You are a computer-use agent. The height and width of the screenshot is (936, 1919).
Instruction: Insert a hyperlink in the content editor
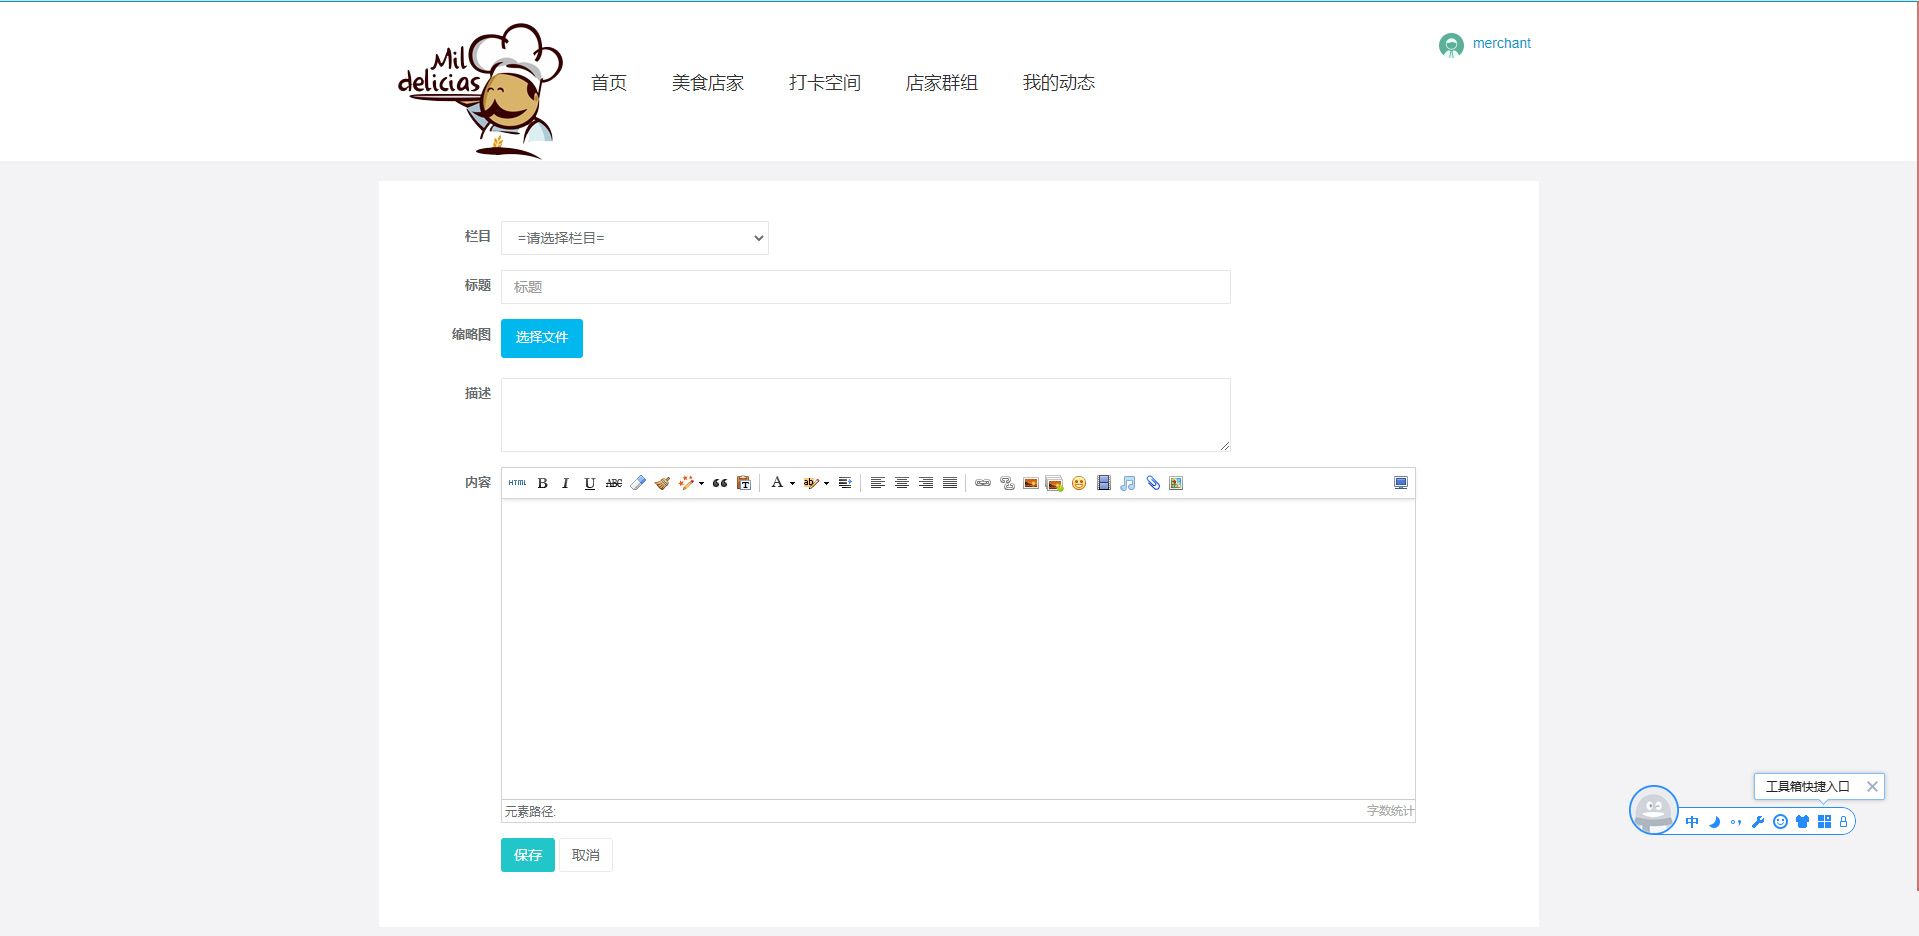[982, 483]
